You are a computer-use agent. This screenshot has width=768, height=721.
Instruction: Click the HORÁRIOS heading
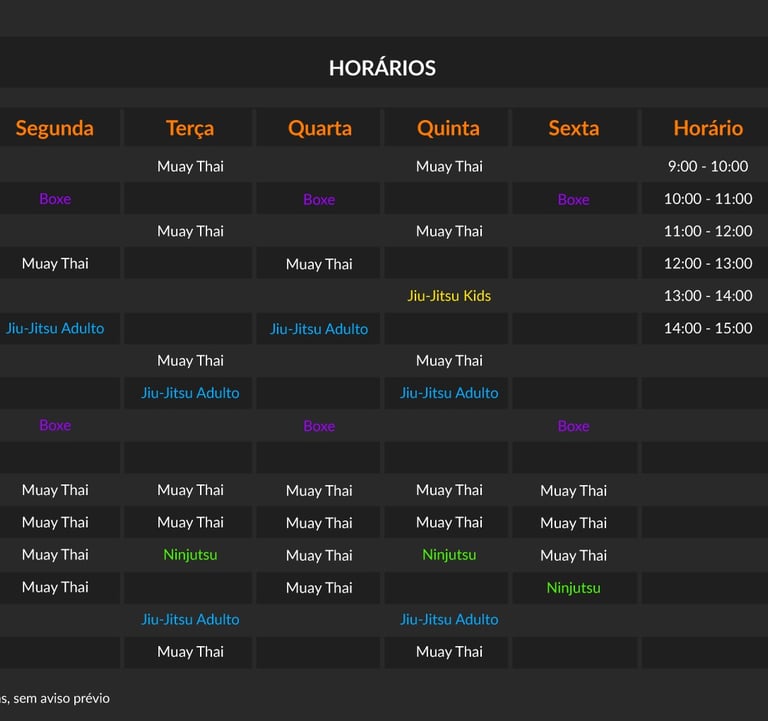click(382, 68)
